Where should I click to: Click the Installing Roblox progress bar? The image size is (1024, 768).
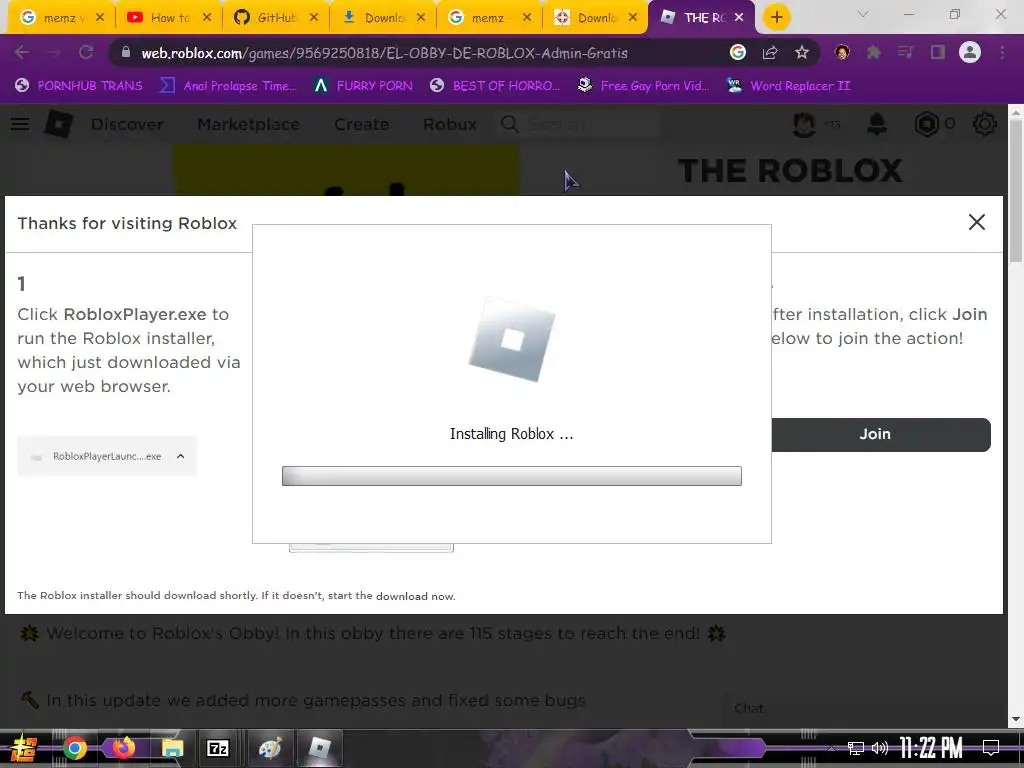coord(511,476)
